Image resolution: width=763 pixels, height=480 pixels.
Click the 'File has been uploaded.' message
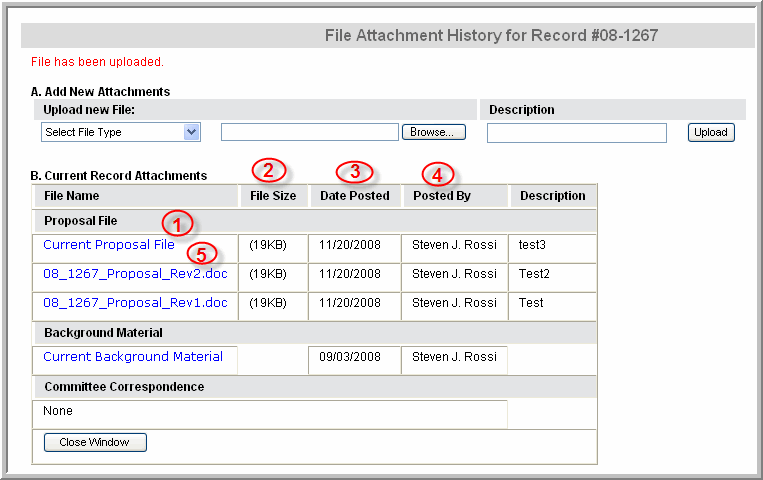97,62
